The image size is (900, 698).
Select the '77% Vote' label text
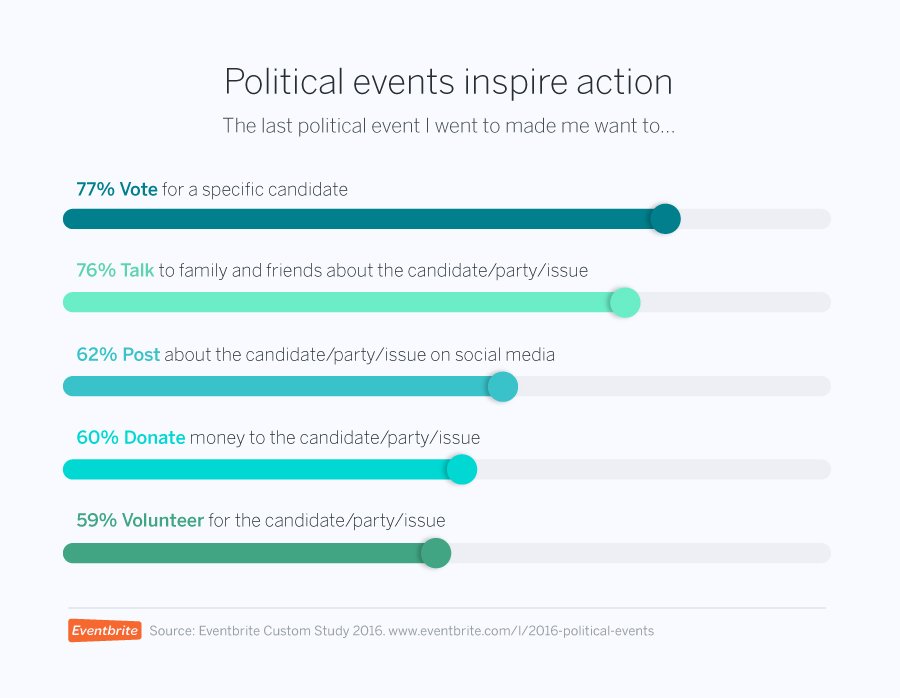[x=117, y=189]
